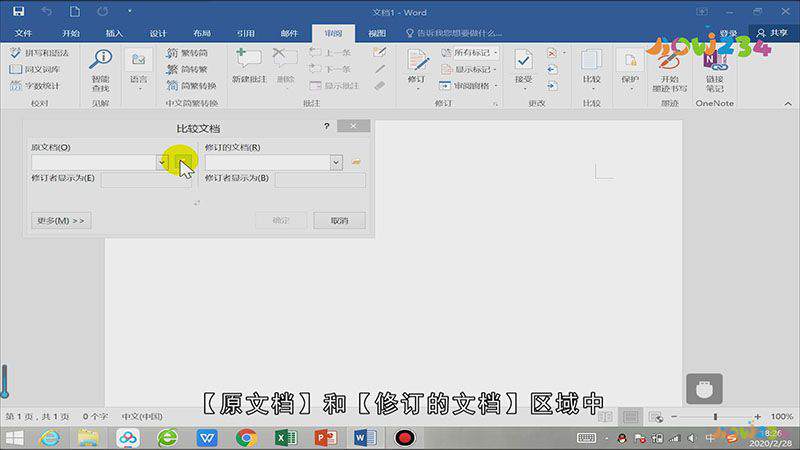Click the new blank document icon in the title bar
This screenshot has height=450, width=800.
point(74,11)
